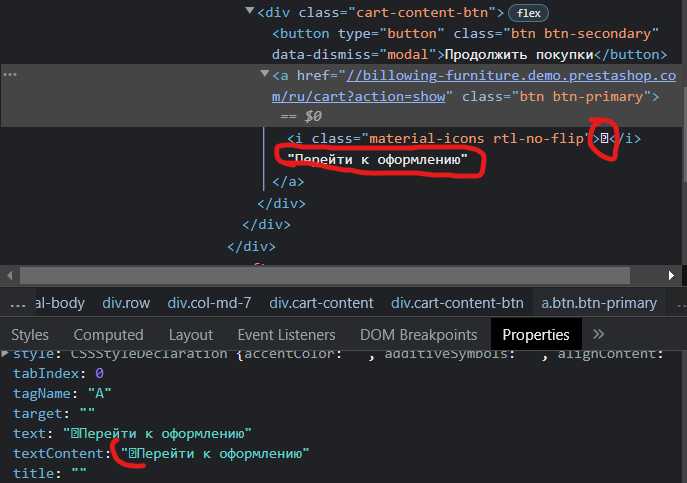Switch to the Event Listeners tab
687x483 pixels.
pos(286,335)
